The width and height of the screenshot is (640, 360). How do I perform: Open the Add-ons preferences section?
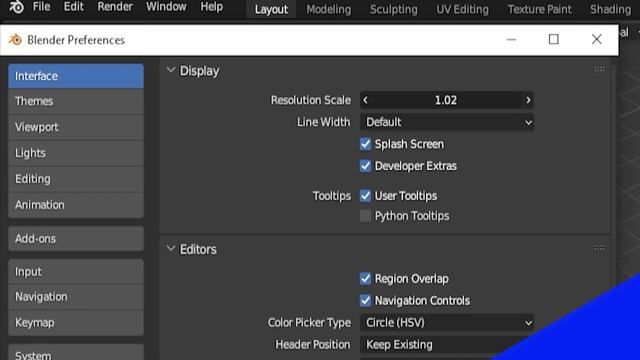click(x=76, y=239)
